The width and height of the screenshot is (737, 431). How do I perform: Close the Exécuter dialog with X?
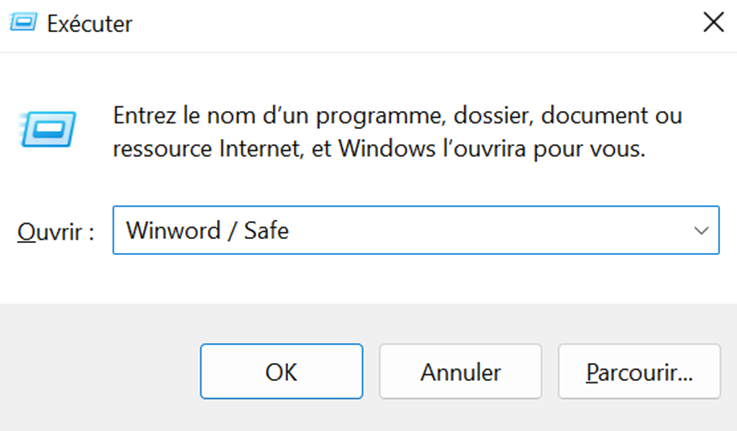[713, 22]
